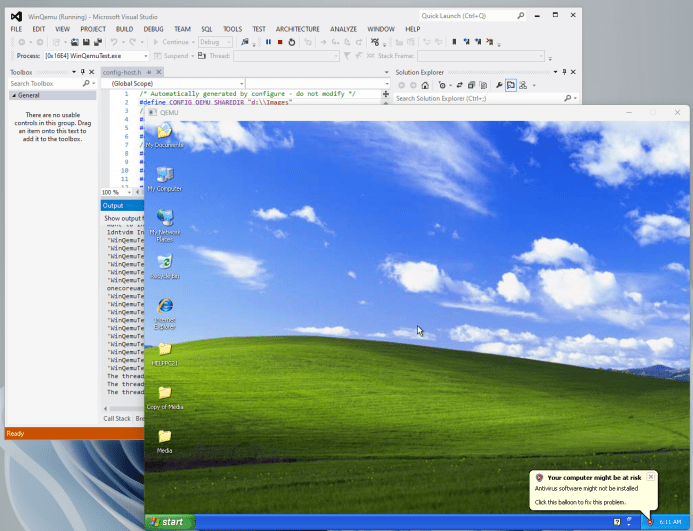The width and height of the screenshot is (693, 531).
Task: Open the Continue button dropdown arrow
Action: (193, 42)
